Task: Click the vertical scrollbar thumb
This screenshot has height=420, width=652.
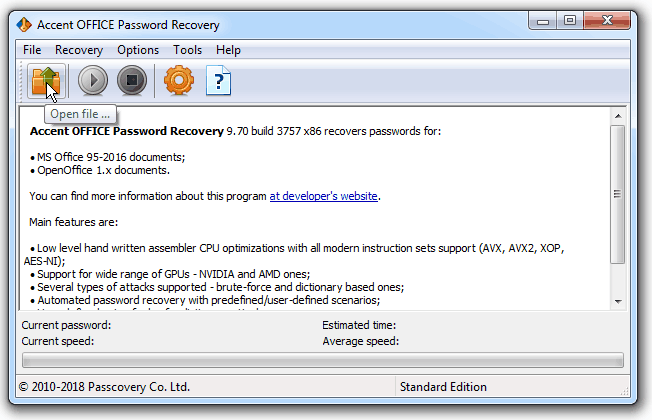Action: [x=618, y=194]
